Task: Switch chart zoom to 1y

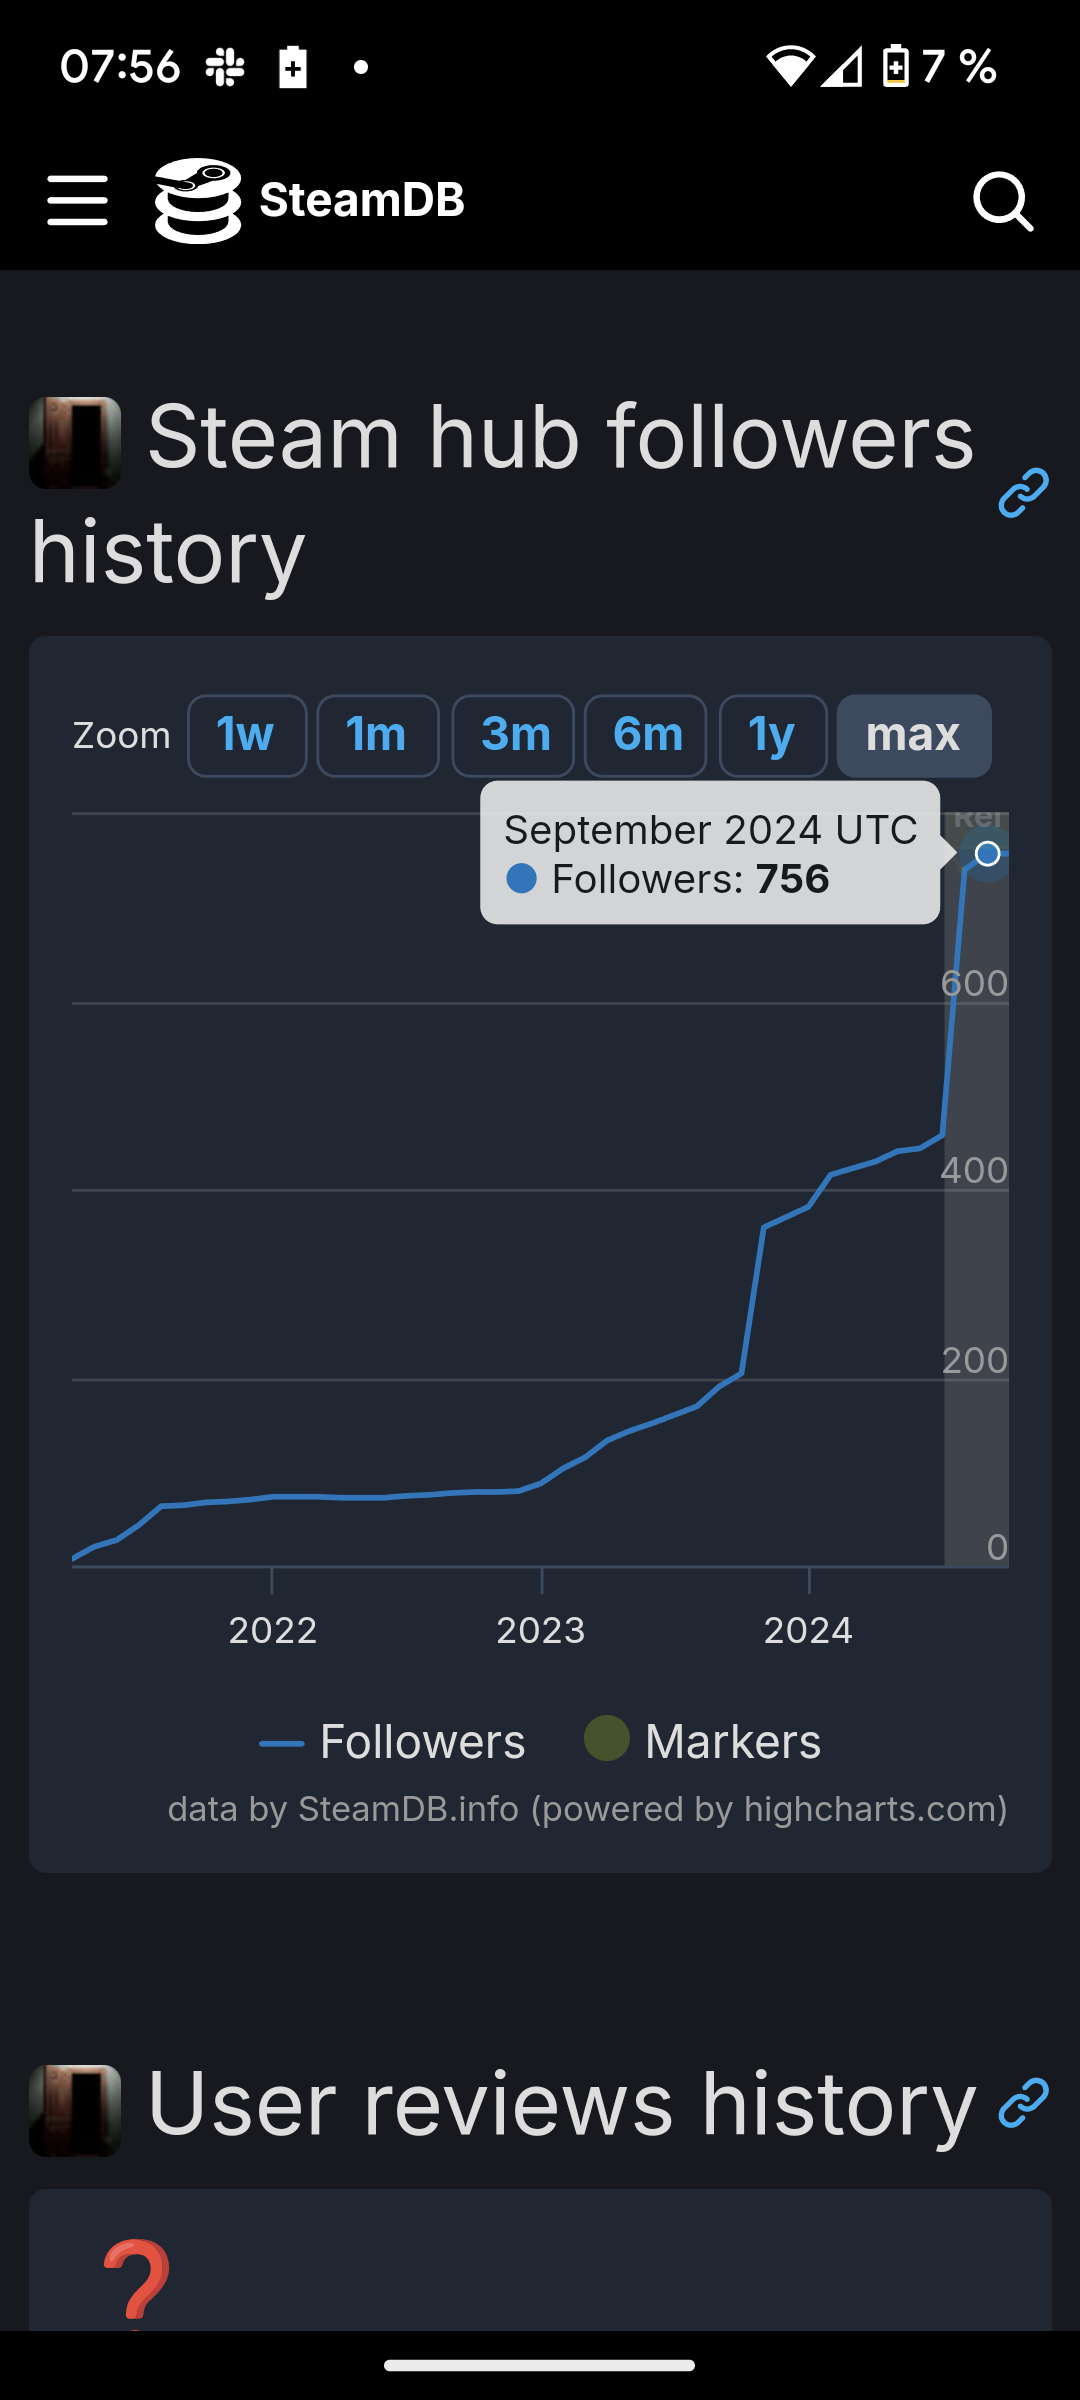Action: (x=772, y=736)
